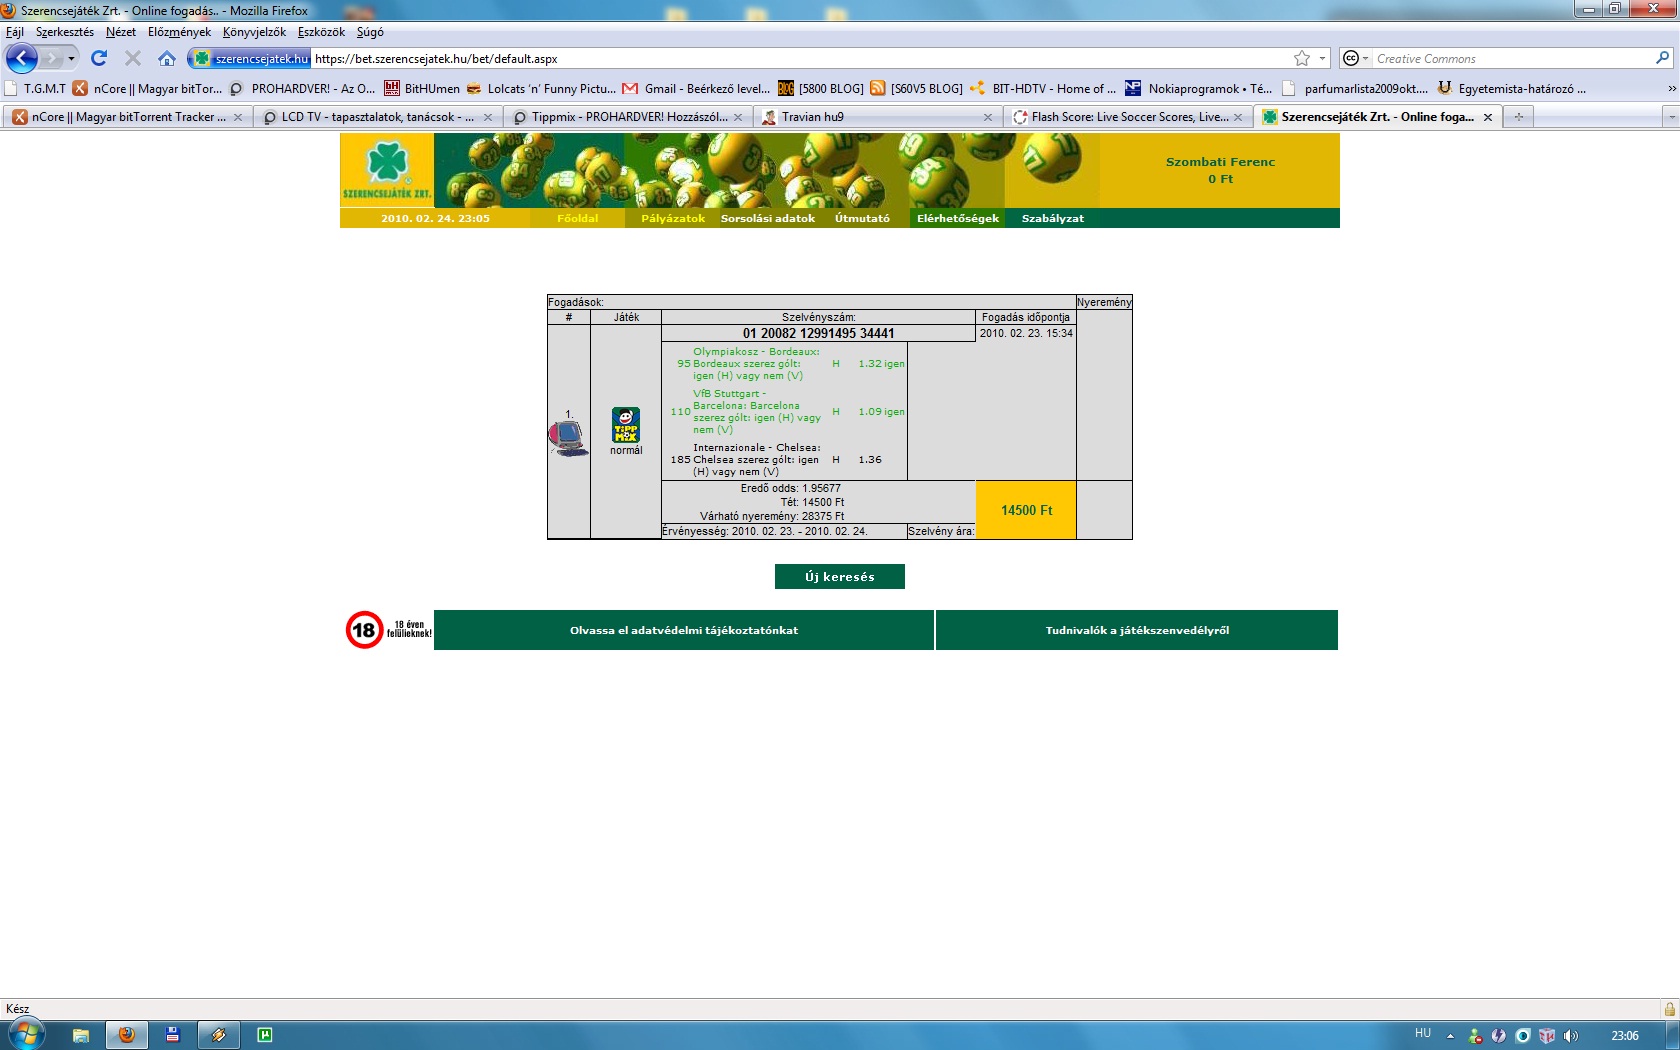Open the floppy disk taskbar application

tap(173, 1035)
